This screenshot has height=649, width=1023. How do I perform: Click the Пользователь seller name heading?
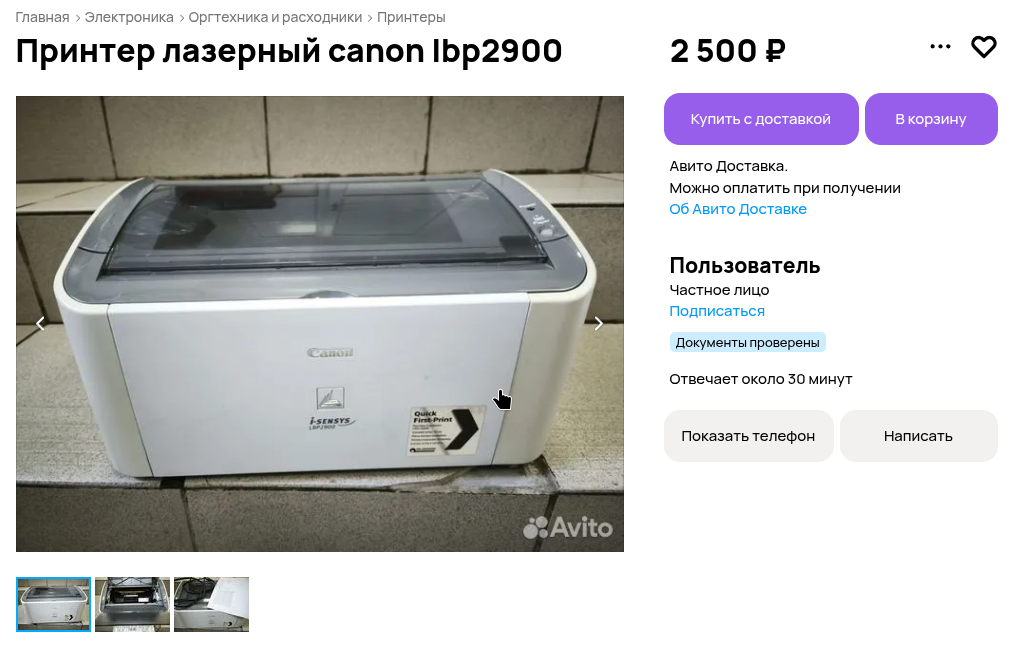pyautogui.click(x=744, y=265)
